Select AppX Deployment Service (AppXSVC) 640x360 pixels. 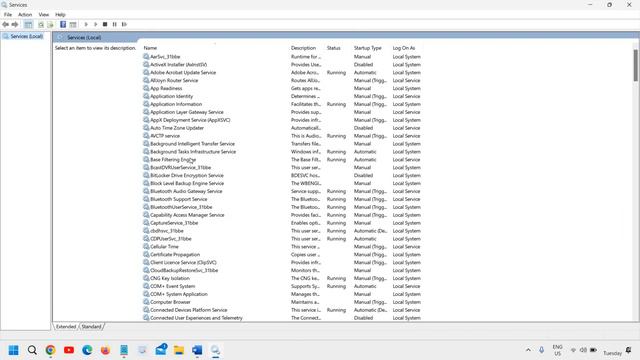190,120
